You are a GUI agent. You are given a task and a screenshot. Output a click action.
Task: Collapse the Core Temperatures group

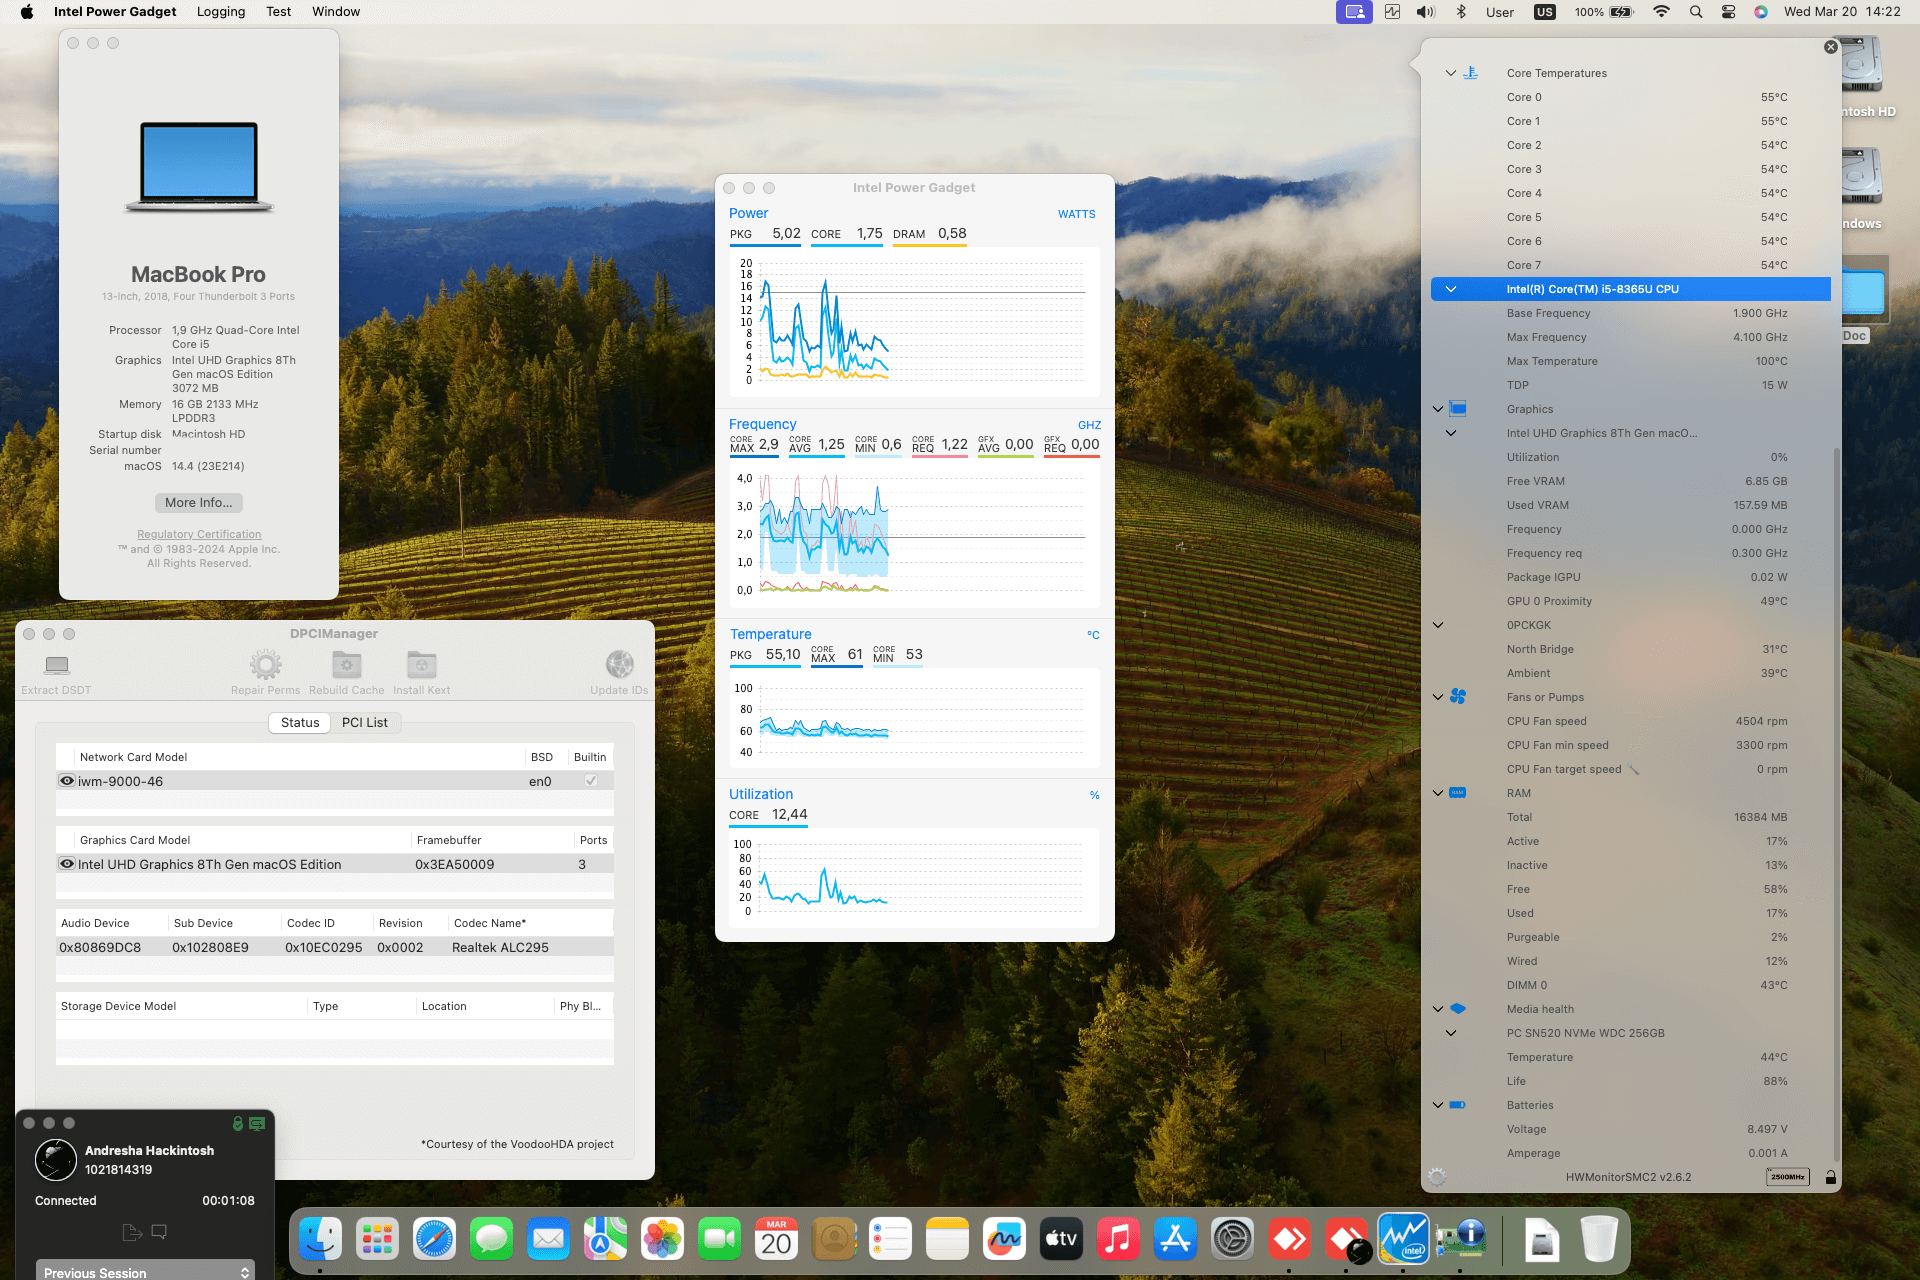point(1450,73)
